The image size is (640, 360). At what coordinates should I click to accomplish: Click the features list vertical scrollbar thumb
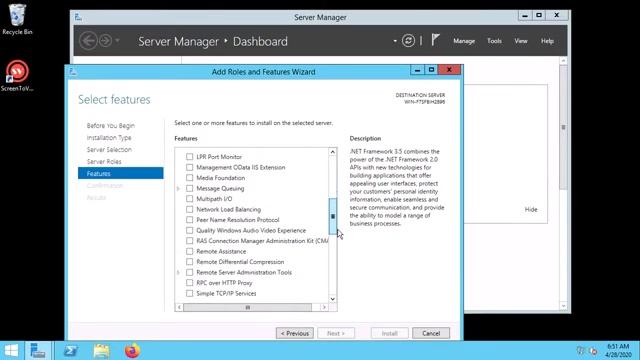point(333,216)
